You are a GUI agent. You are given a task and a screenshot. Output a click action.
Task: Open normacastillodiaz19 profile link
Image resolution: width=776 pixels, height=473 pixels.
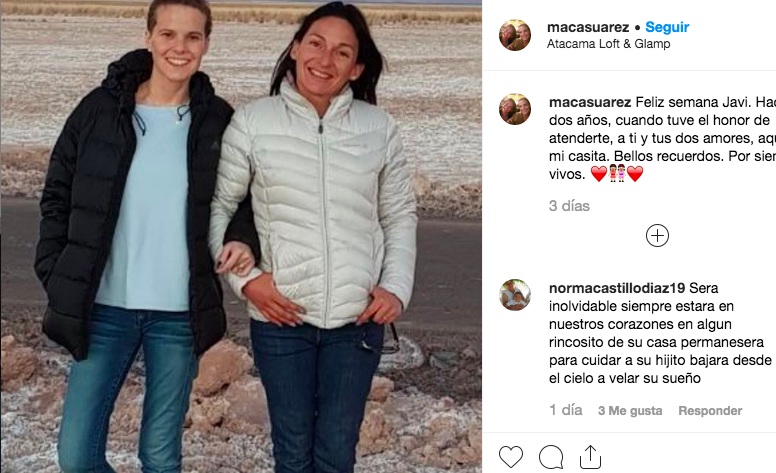point(617,288)
